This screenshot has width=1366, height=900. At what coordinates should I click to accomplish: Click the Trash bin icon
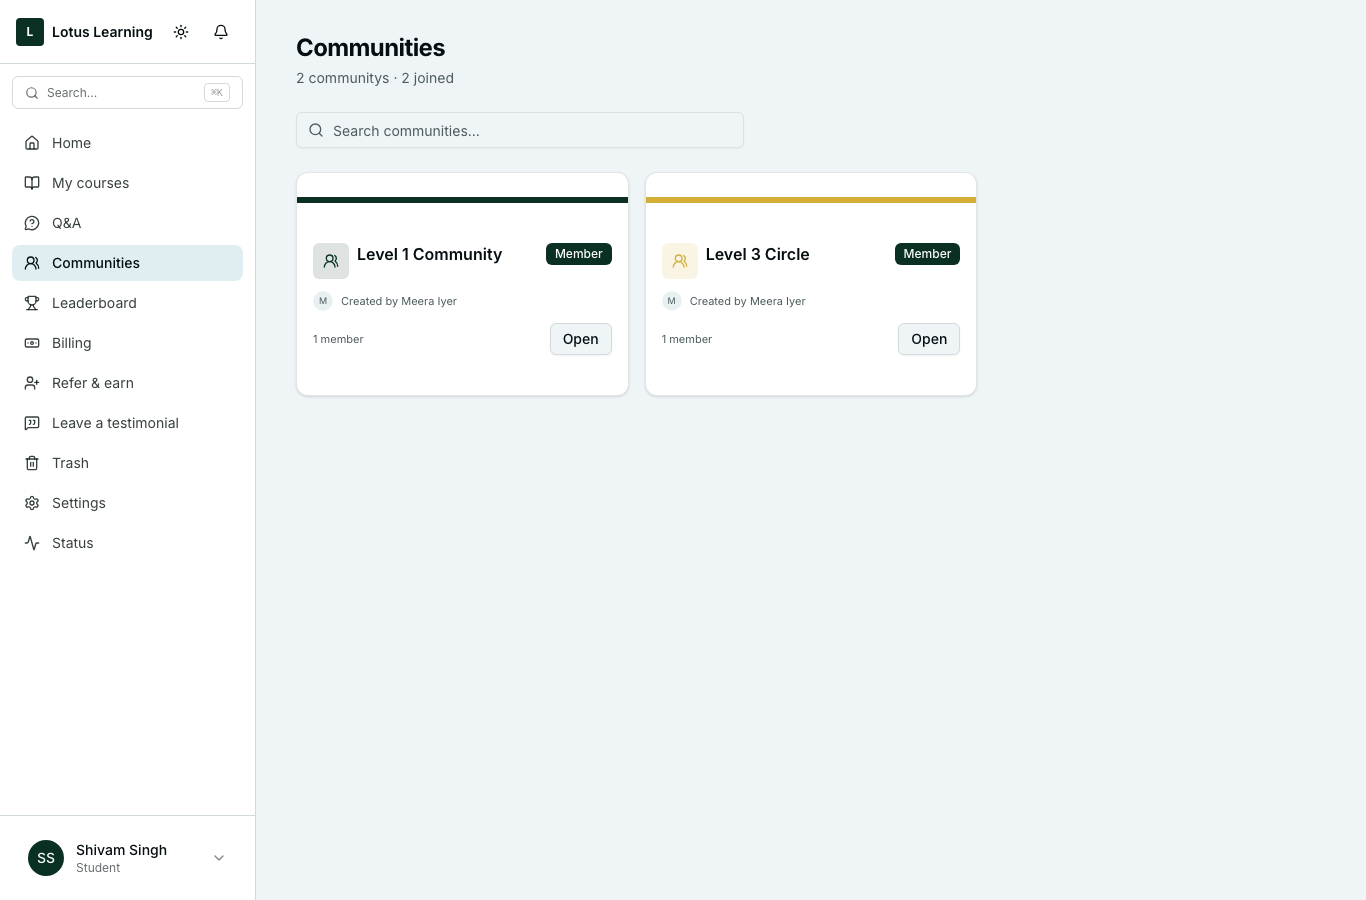32,463
